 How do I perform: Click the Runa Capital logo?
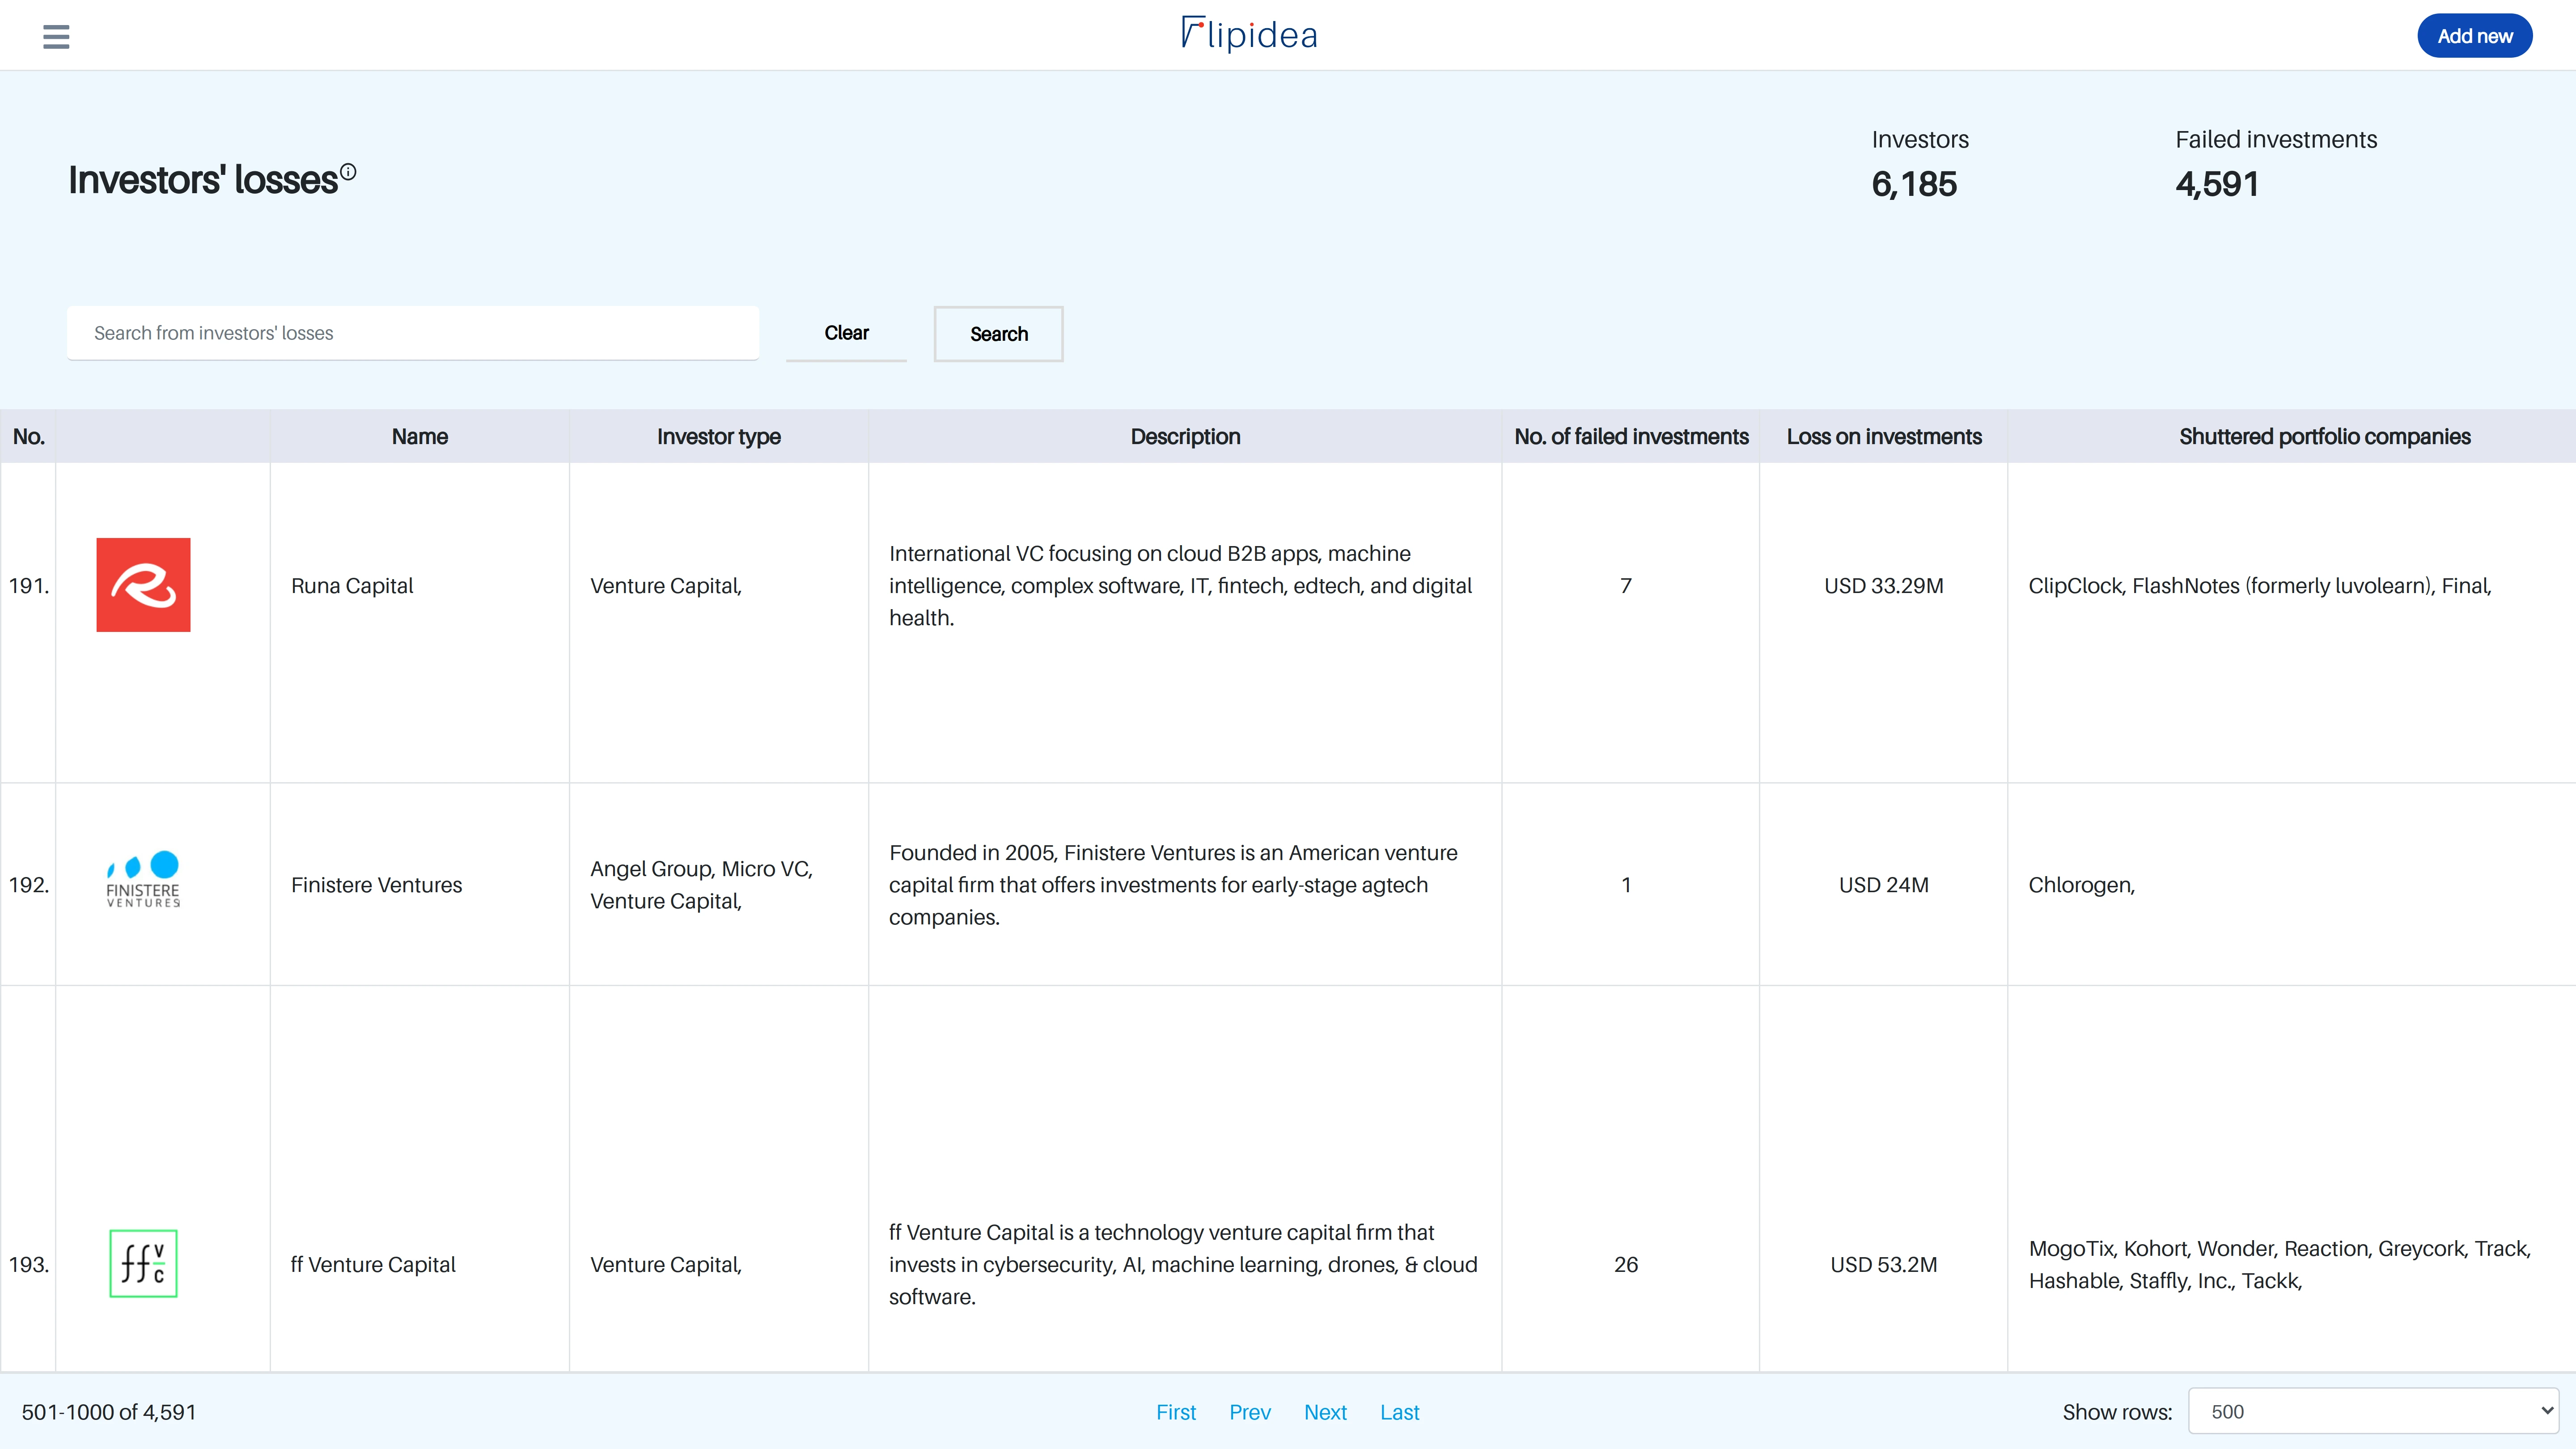coord(143,585)
